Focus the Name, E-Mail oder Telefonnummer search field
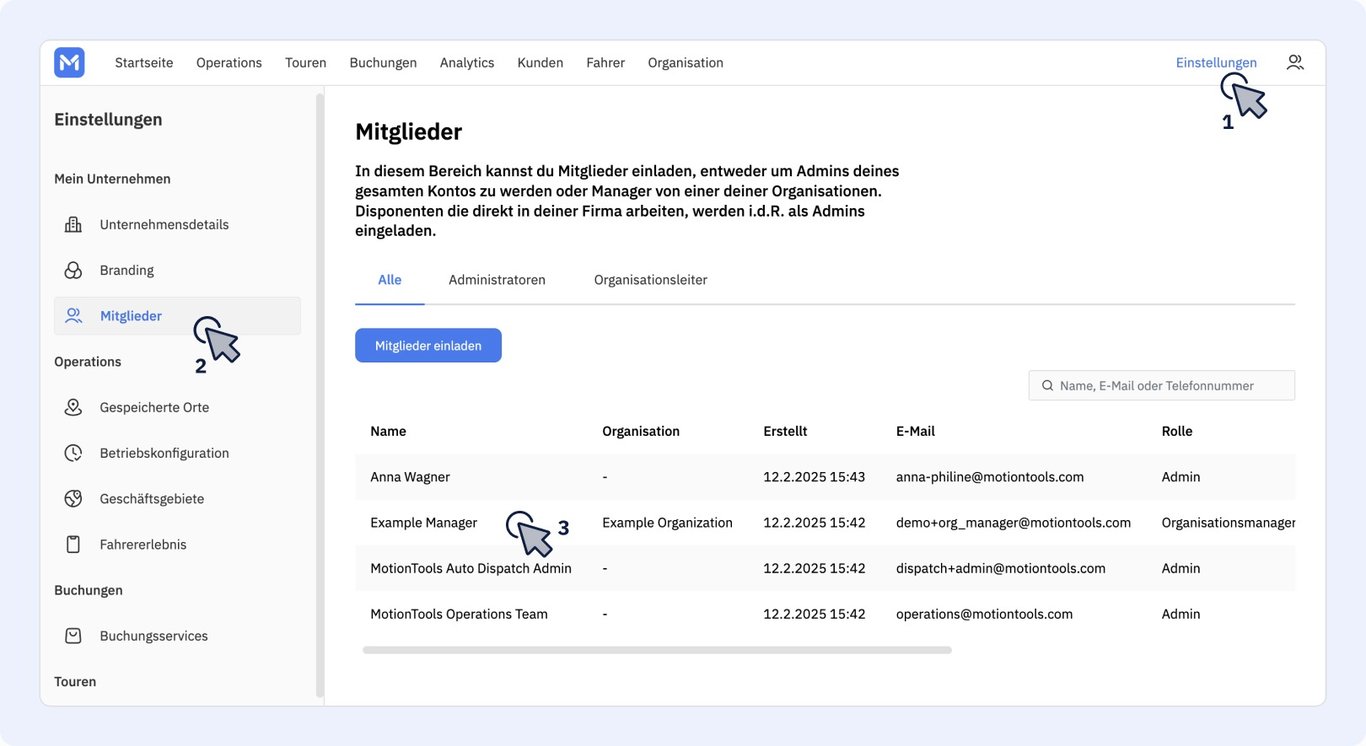The width and height of the screenshot is (1366, 746). click(1161, 386)
